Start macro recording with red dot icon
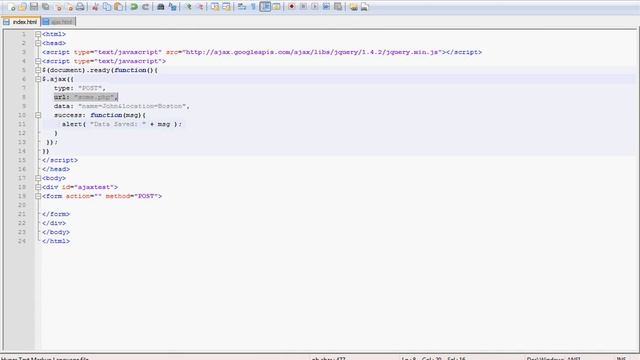 [x=291, y=7]
